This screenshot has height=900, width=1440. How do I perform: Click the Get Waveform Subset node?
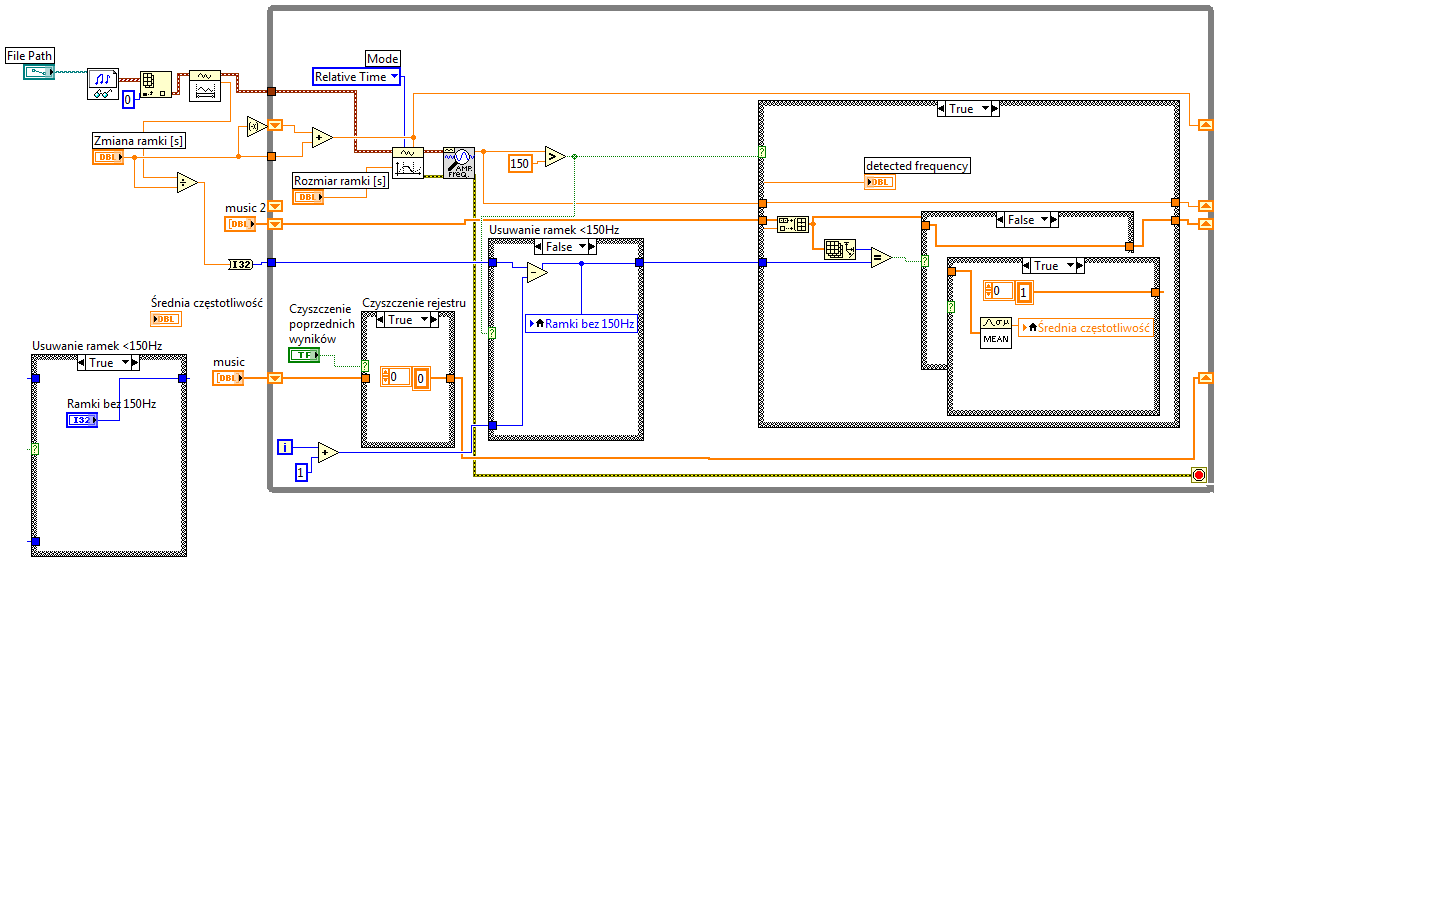[408, 163]
